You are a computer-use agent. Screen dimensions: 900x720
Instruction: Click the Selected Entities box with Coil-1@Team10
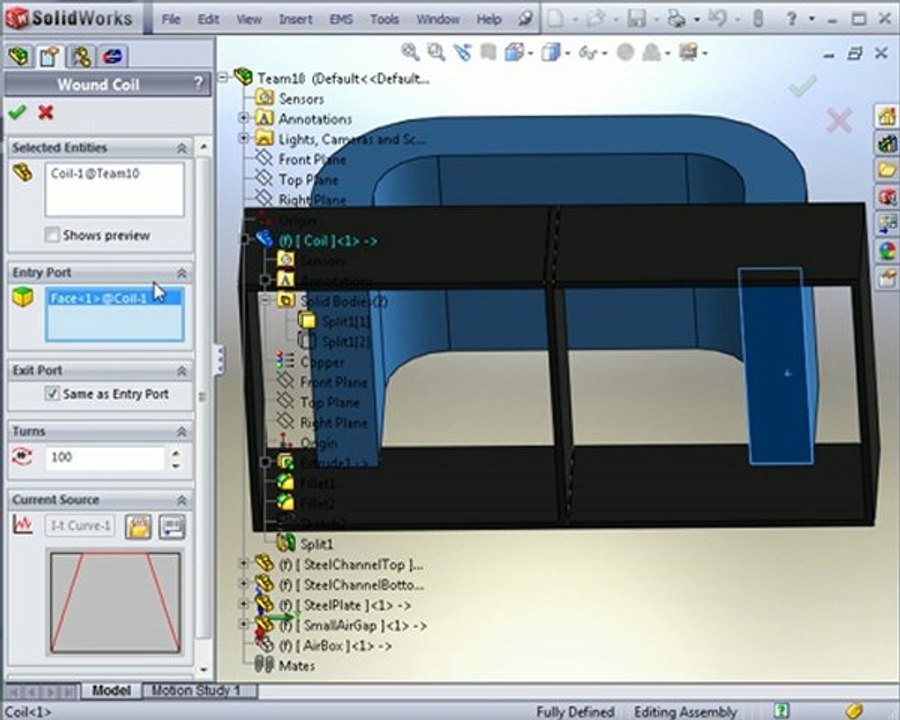tap(115, 189)
